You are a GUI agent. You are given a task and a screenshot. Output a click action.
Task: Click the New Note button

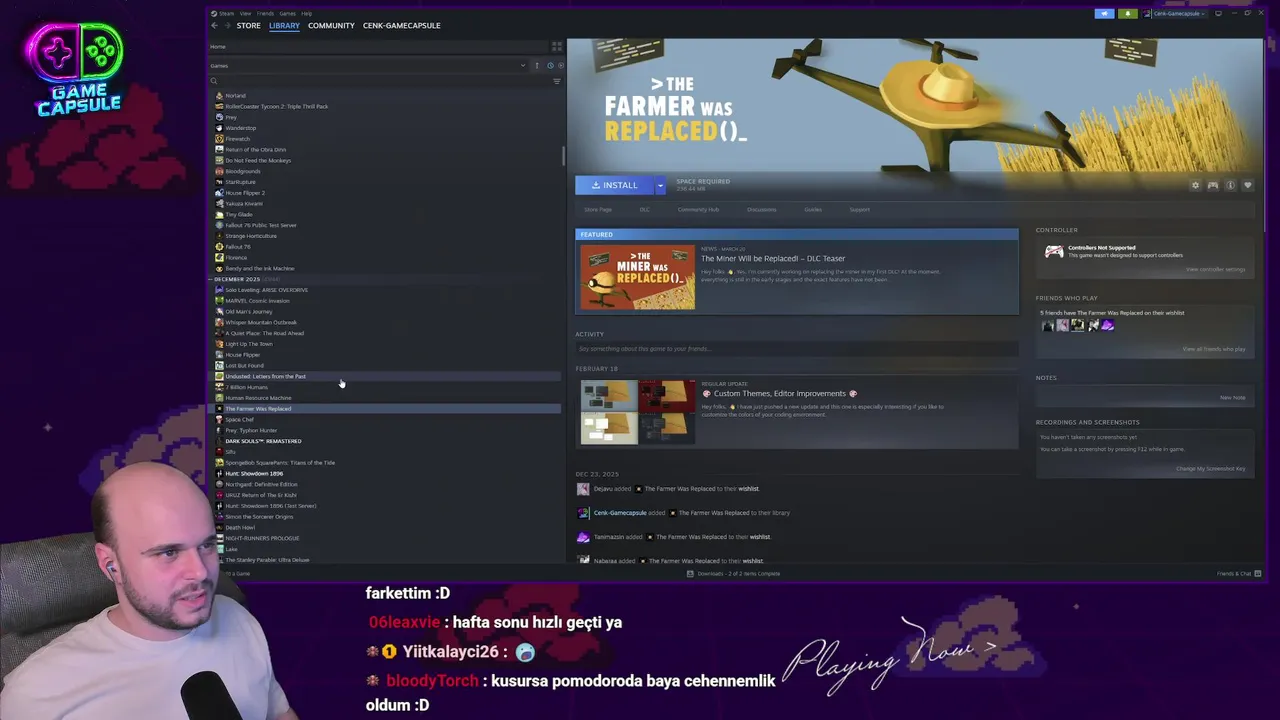[x=1233, y=398]
